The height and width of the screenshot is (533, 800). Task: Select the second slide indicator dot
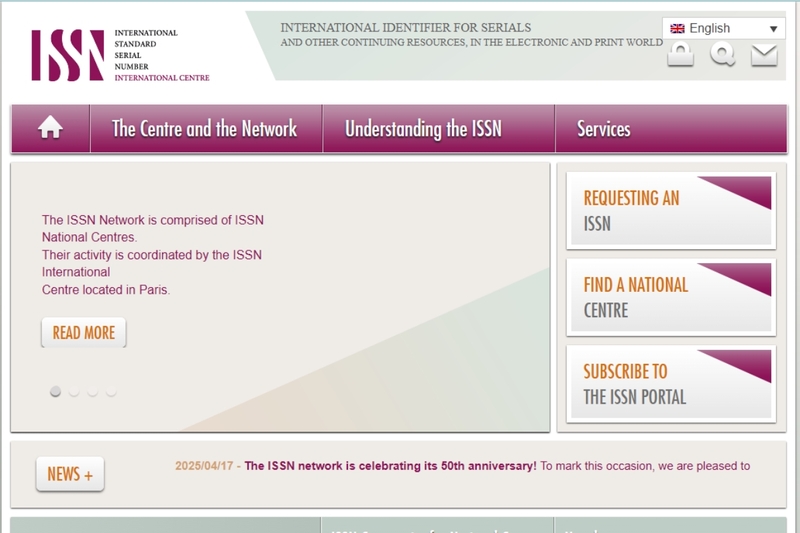(x=74, y=391)
